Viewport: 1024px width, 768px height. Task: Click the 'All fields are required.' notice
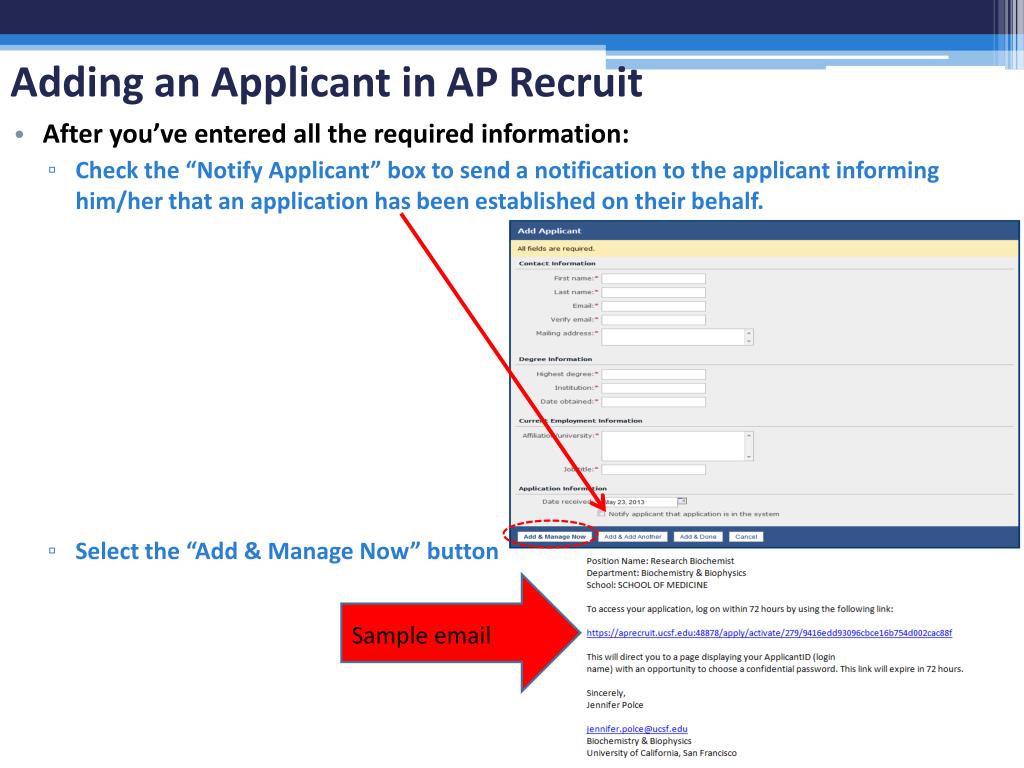[556, 248]
